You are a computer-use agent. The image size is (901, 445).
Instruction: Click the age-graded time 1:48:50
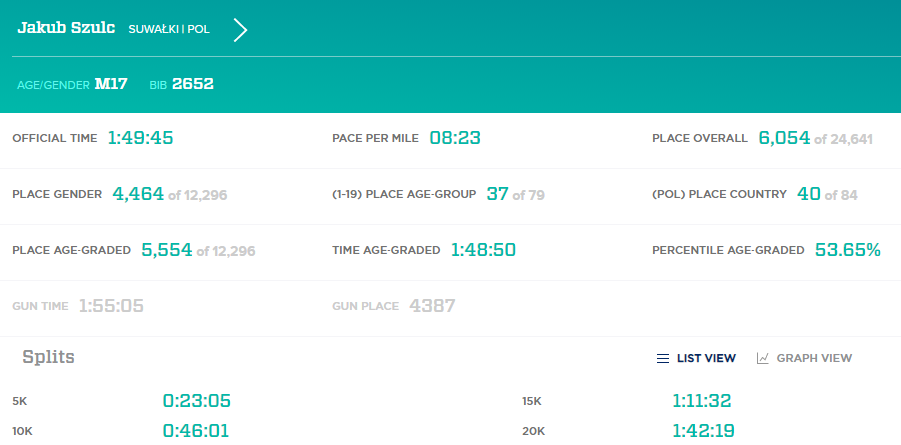483,250
